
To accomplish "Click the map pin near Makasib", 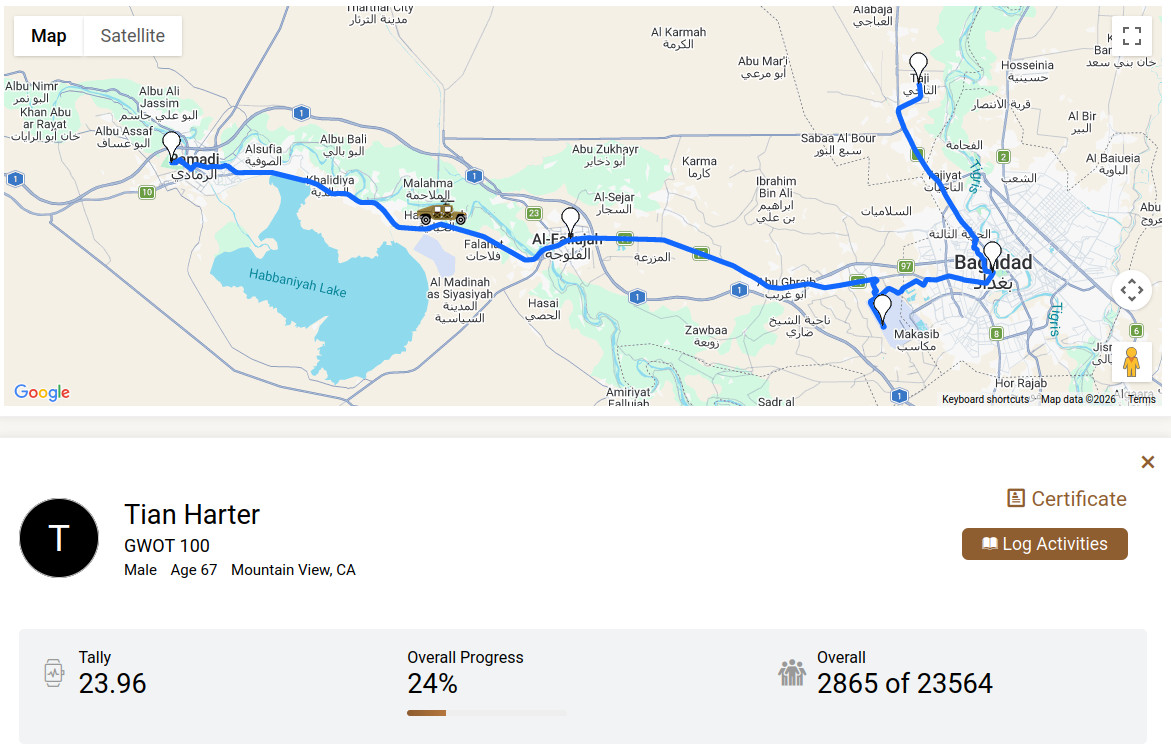I will [882, 306].
